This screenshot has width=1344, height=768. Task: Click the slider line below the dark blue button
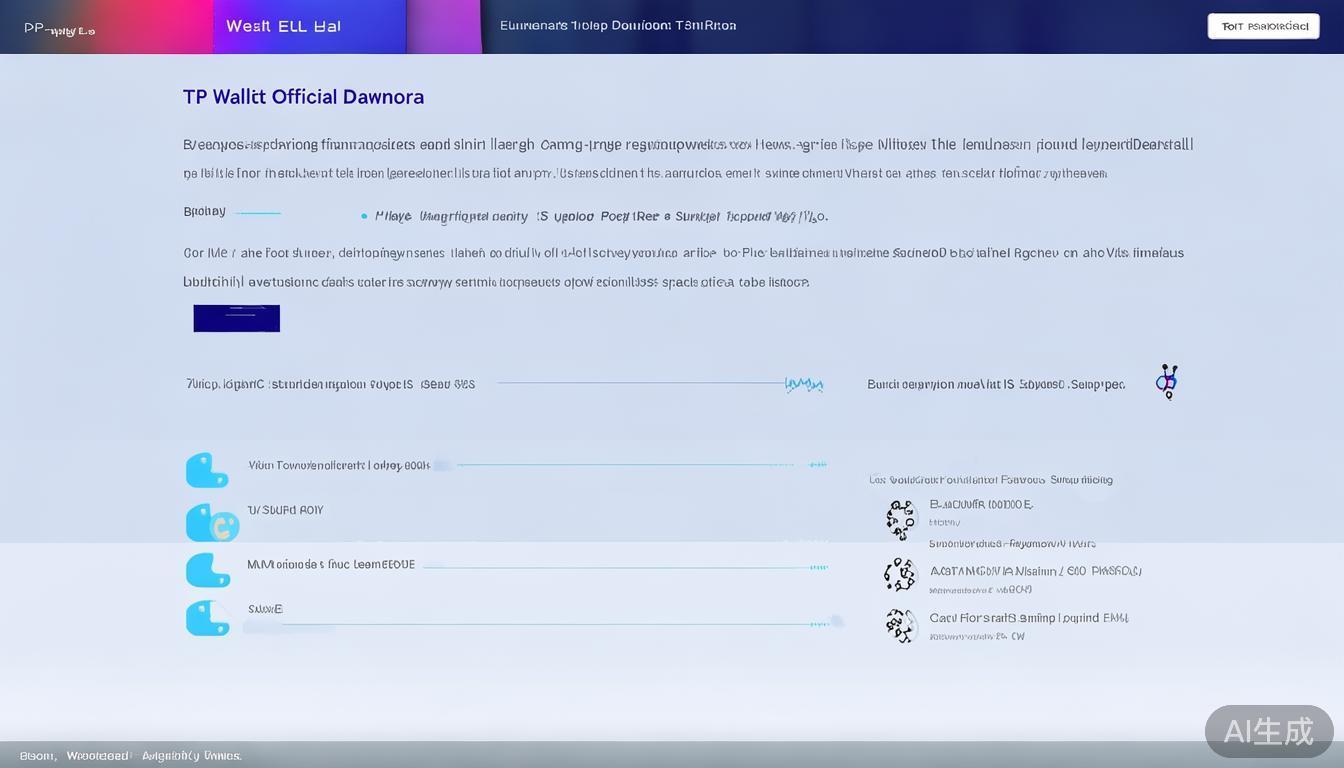640,383
